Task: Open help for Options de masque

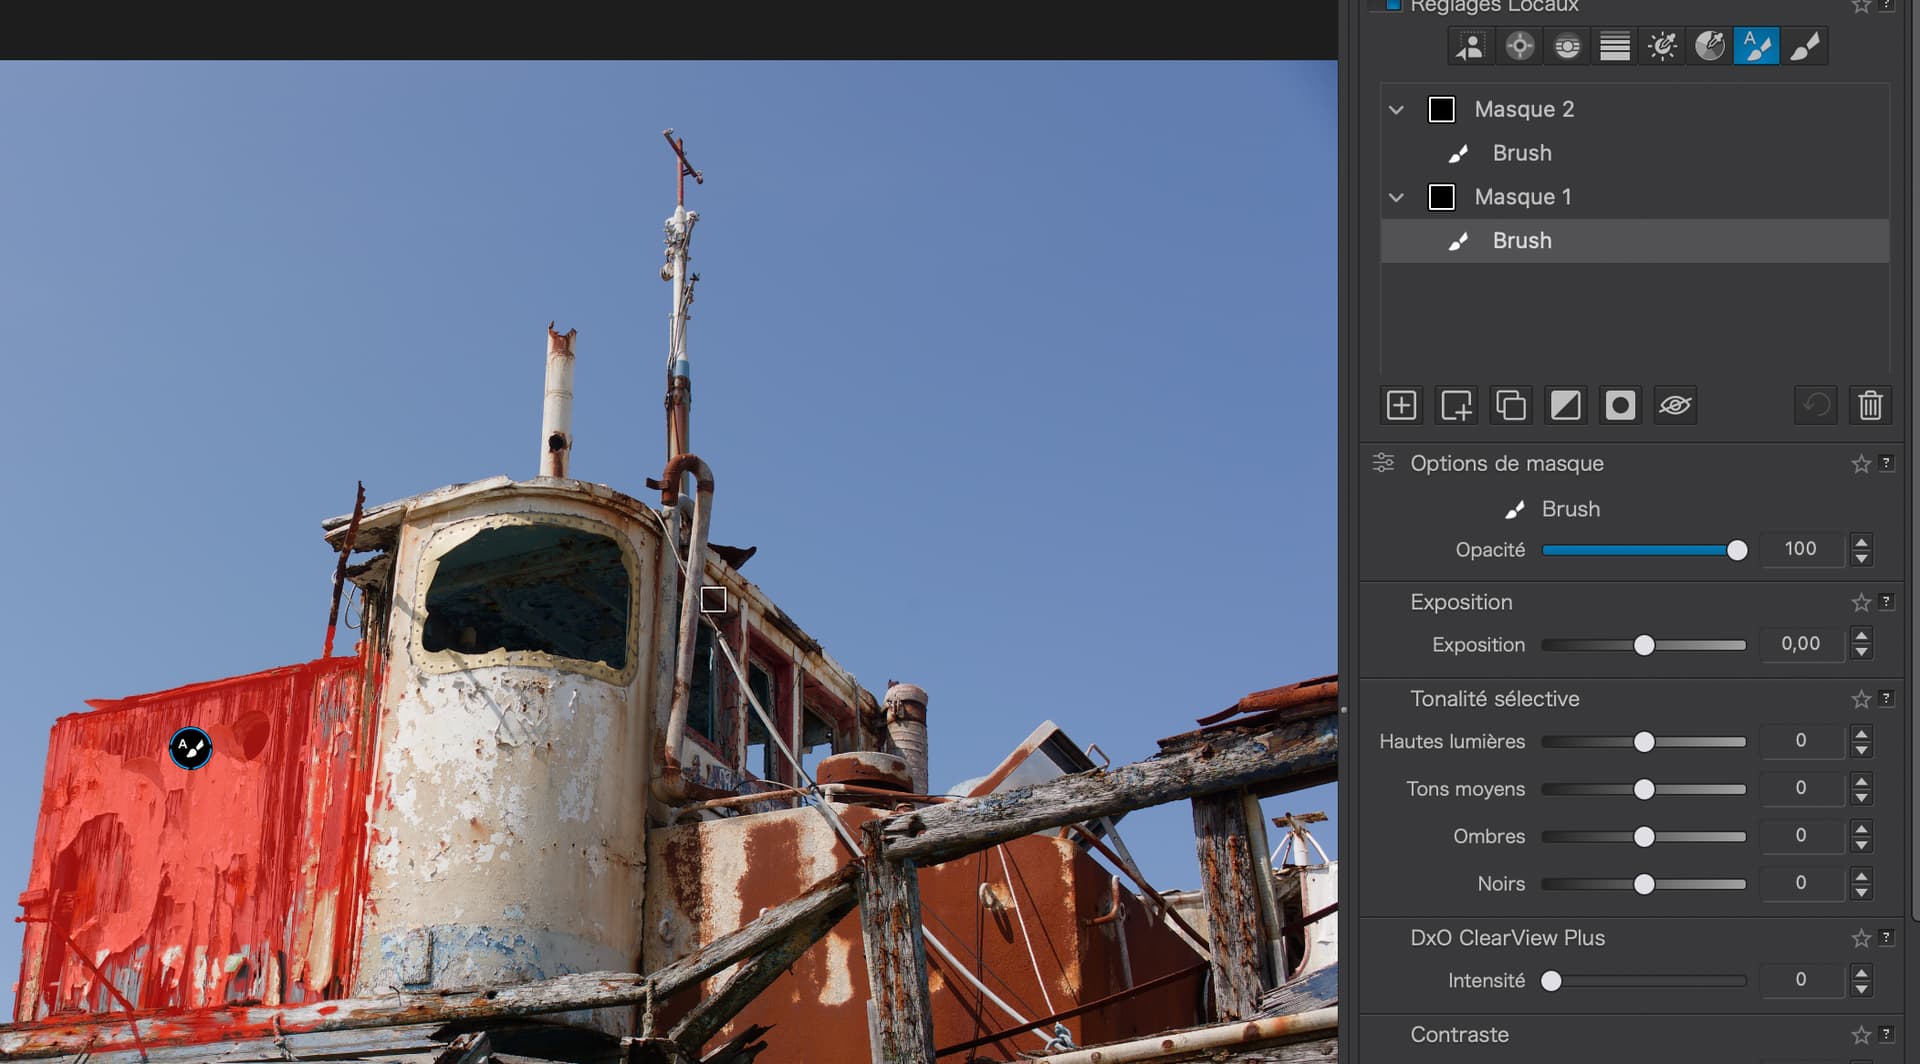Action: [x=1886, y=463]
